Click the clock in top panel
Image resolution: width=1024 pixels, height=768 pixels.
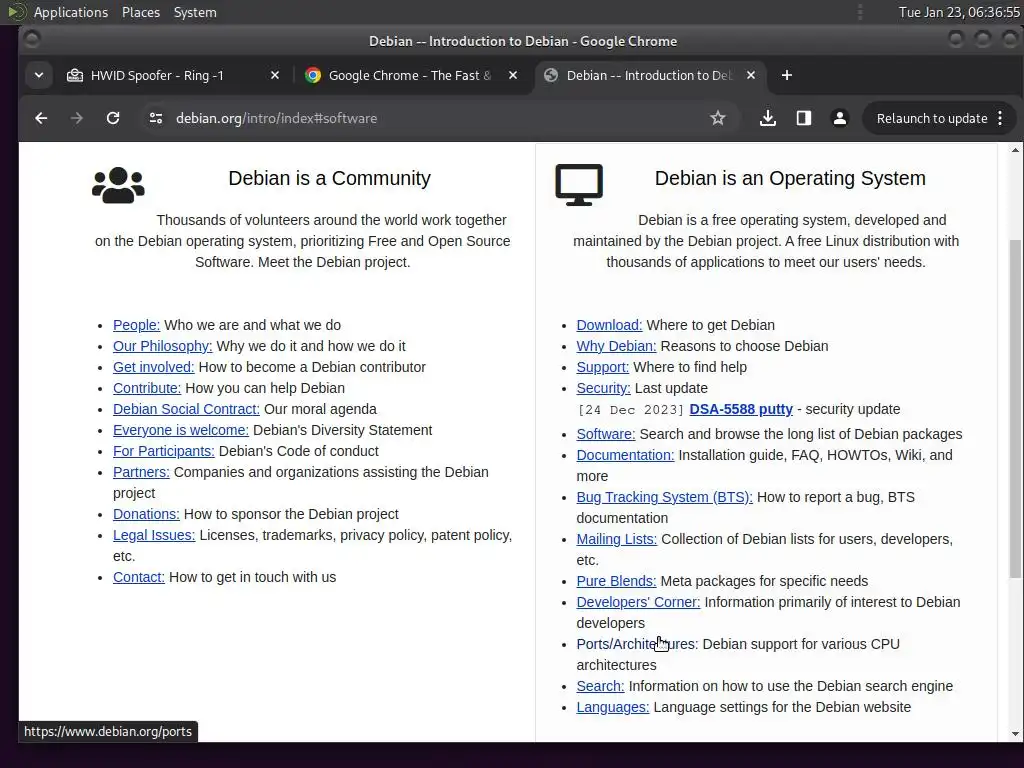[x=959, y=12]
